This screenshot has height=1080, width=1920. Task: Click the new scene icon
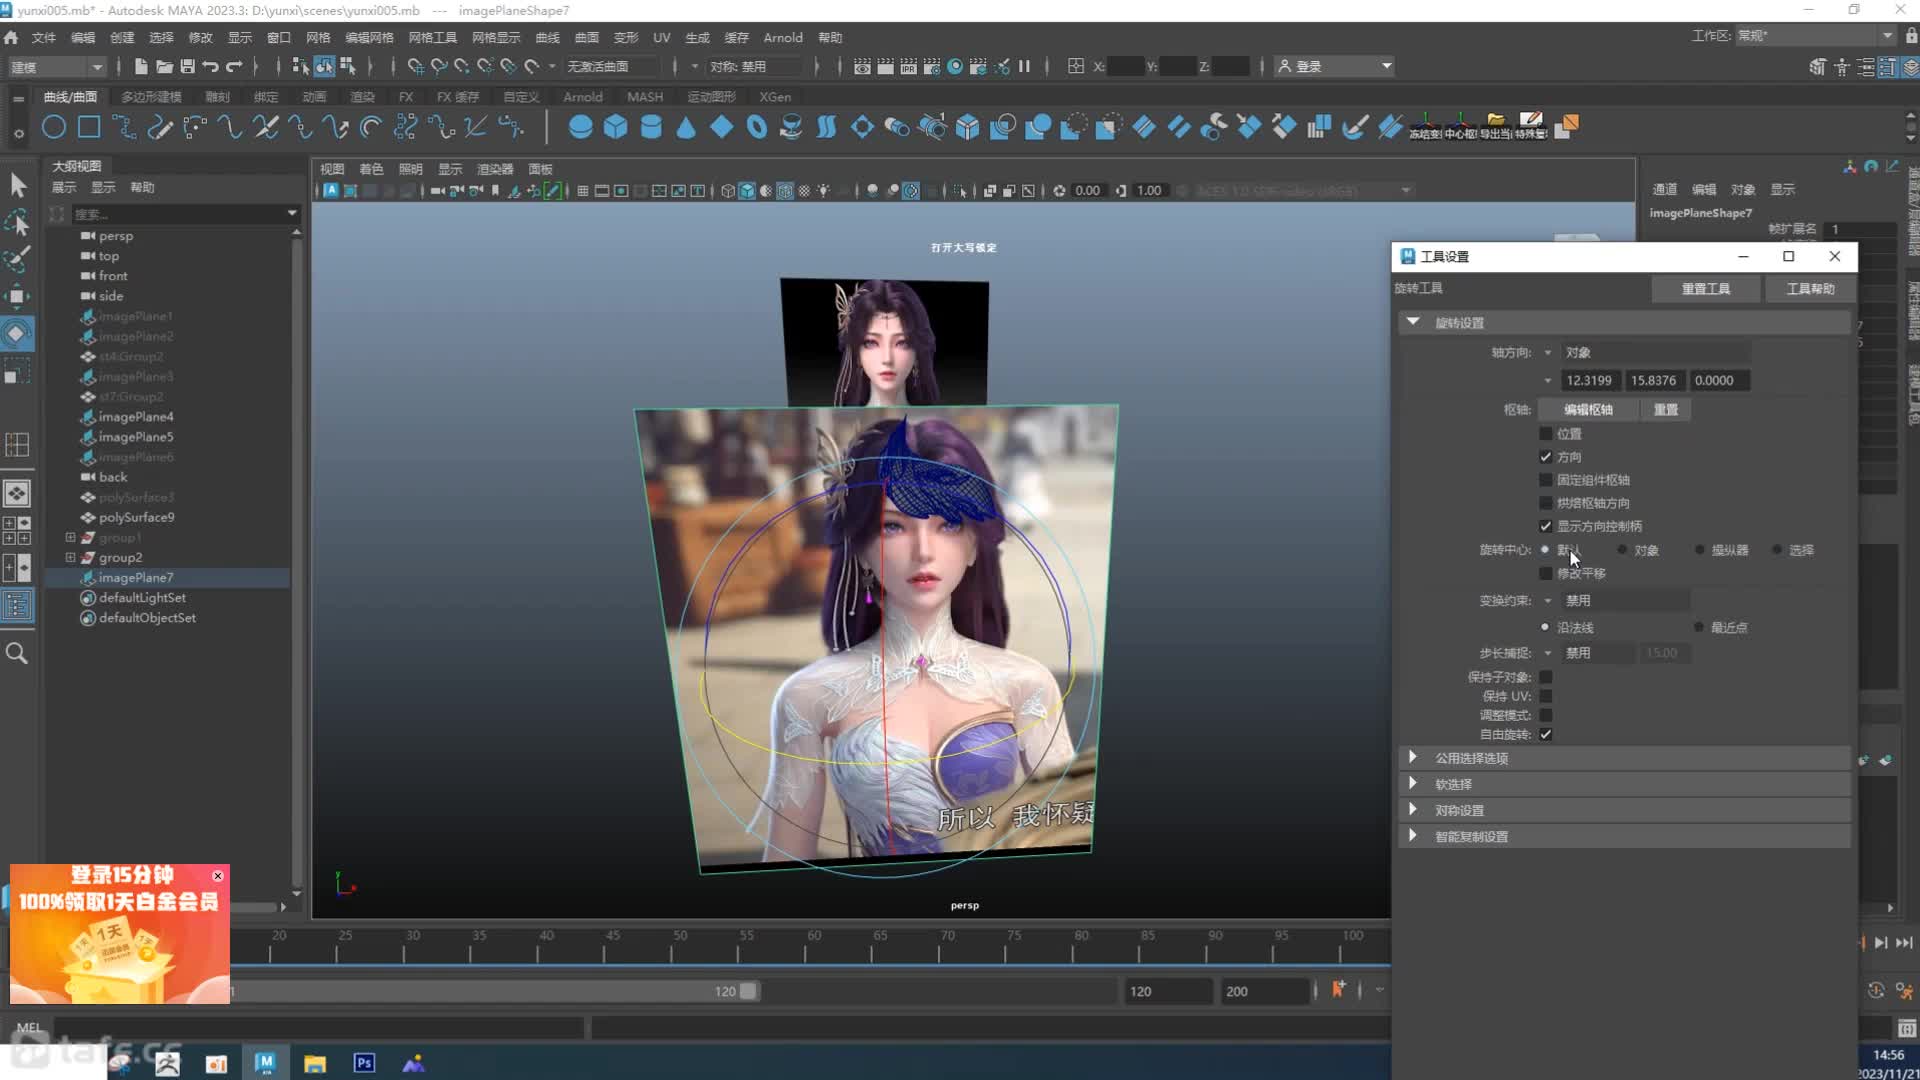pos(140,66)
